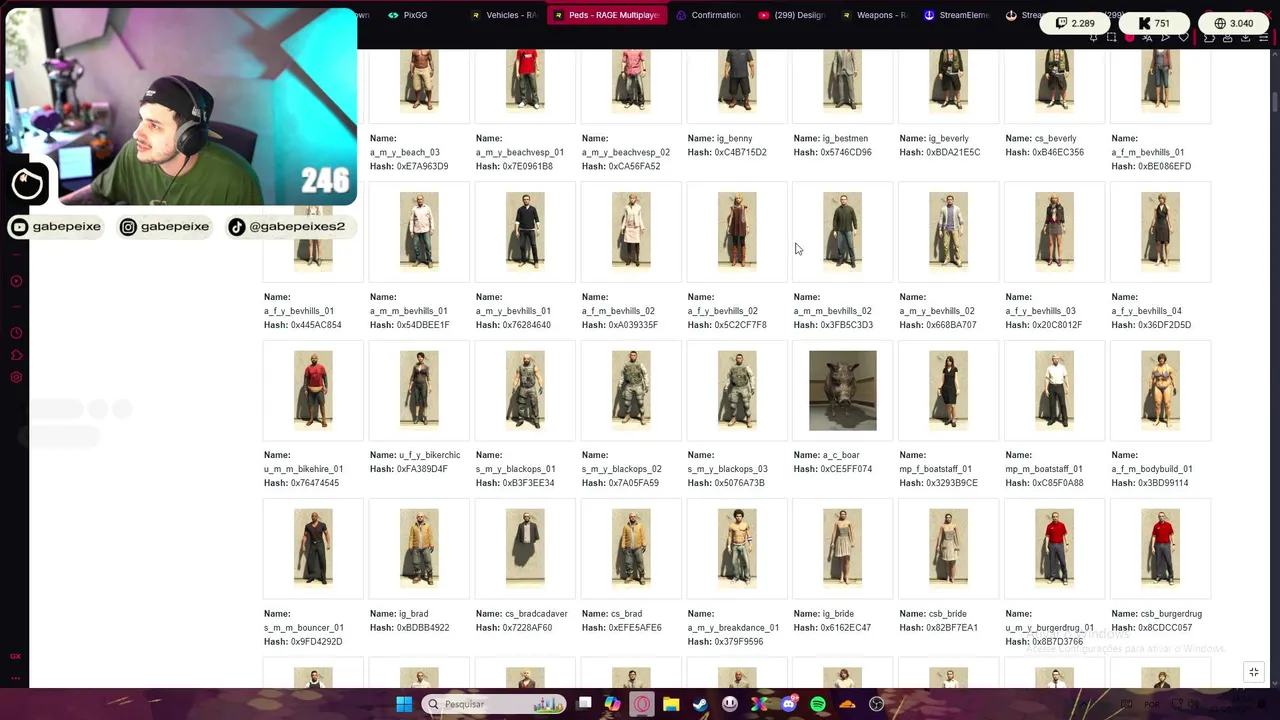Open the History clock icon in sidebar
Viewport: 1280px width, 720px height.
(x=16, y=333)
